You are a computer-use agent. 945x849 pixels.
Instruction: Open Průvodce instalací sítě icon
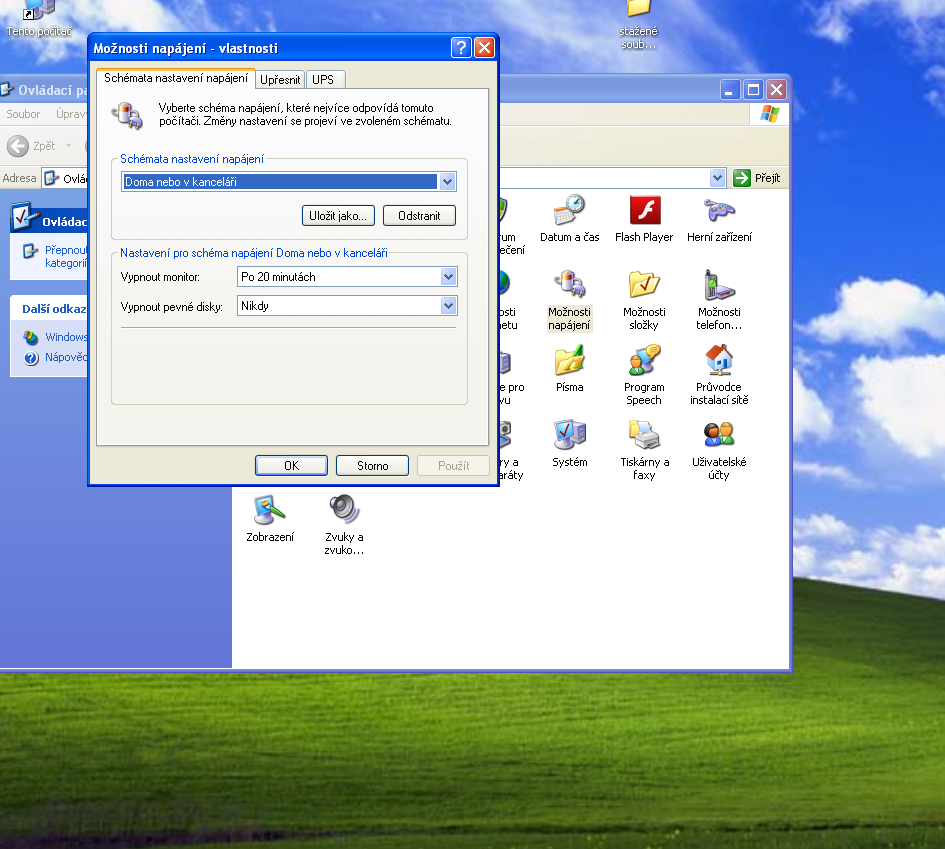(x=719, y=362)
